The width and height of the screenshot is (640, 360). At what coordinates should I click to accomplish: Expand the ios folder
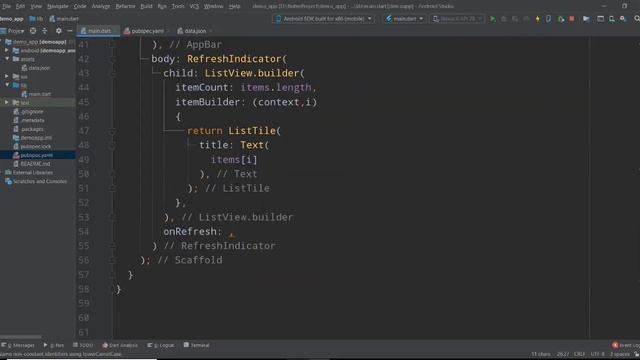tap(7, 76)
